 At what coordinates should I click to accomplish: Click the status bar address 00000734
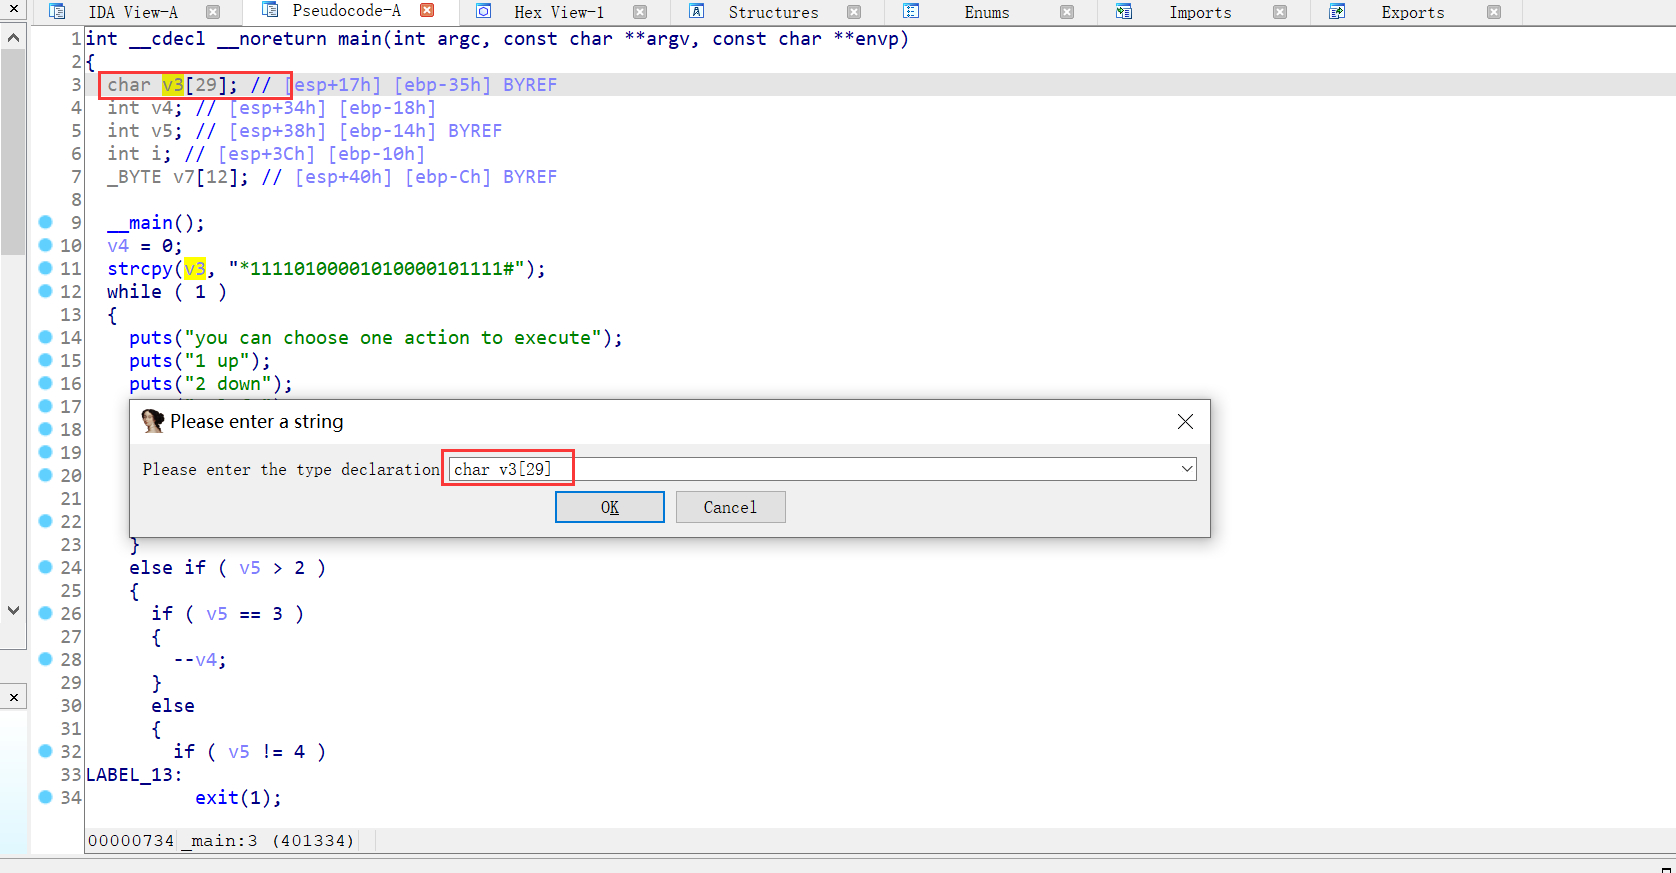coord(131,840)
